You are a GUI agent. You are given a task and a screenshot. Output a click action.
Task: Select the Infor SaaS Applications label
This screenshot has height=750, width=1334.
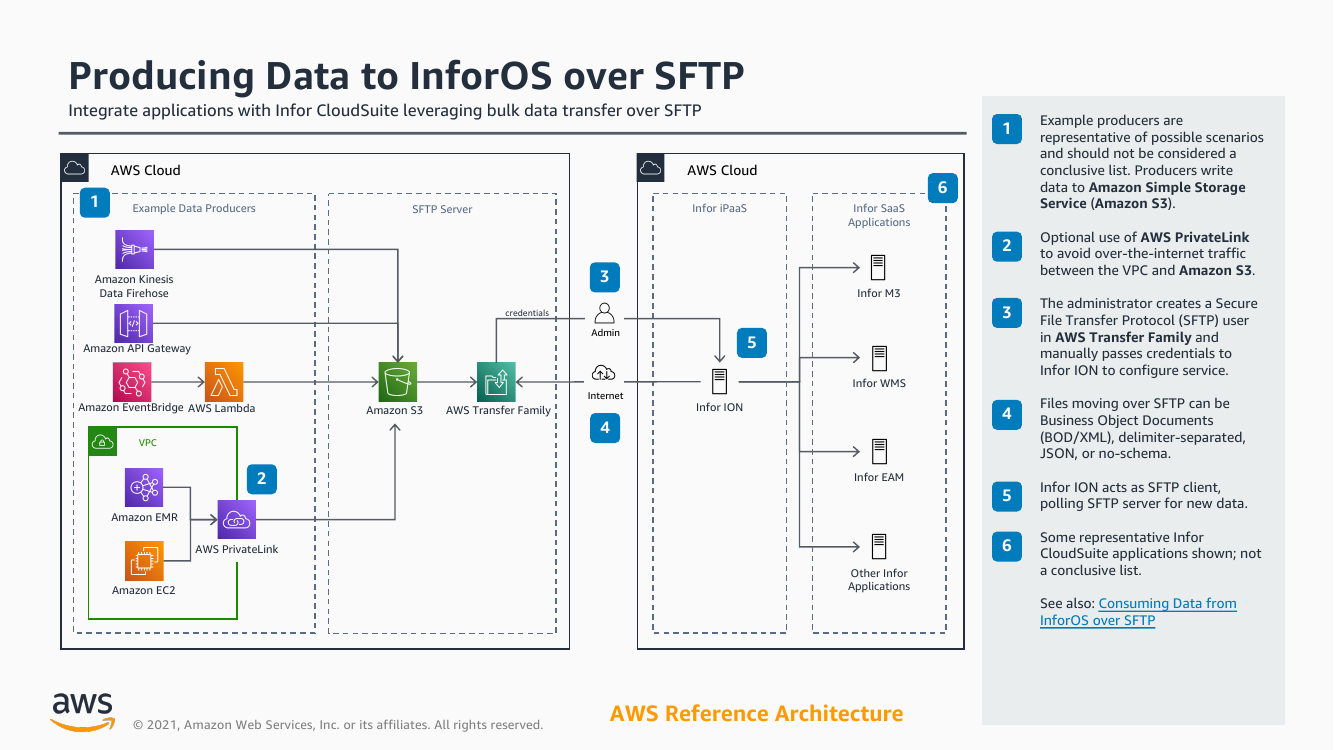[x=879, y=215]
